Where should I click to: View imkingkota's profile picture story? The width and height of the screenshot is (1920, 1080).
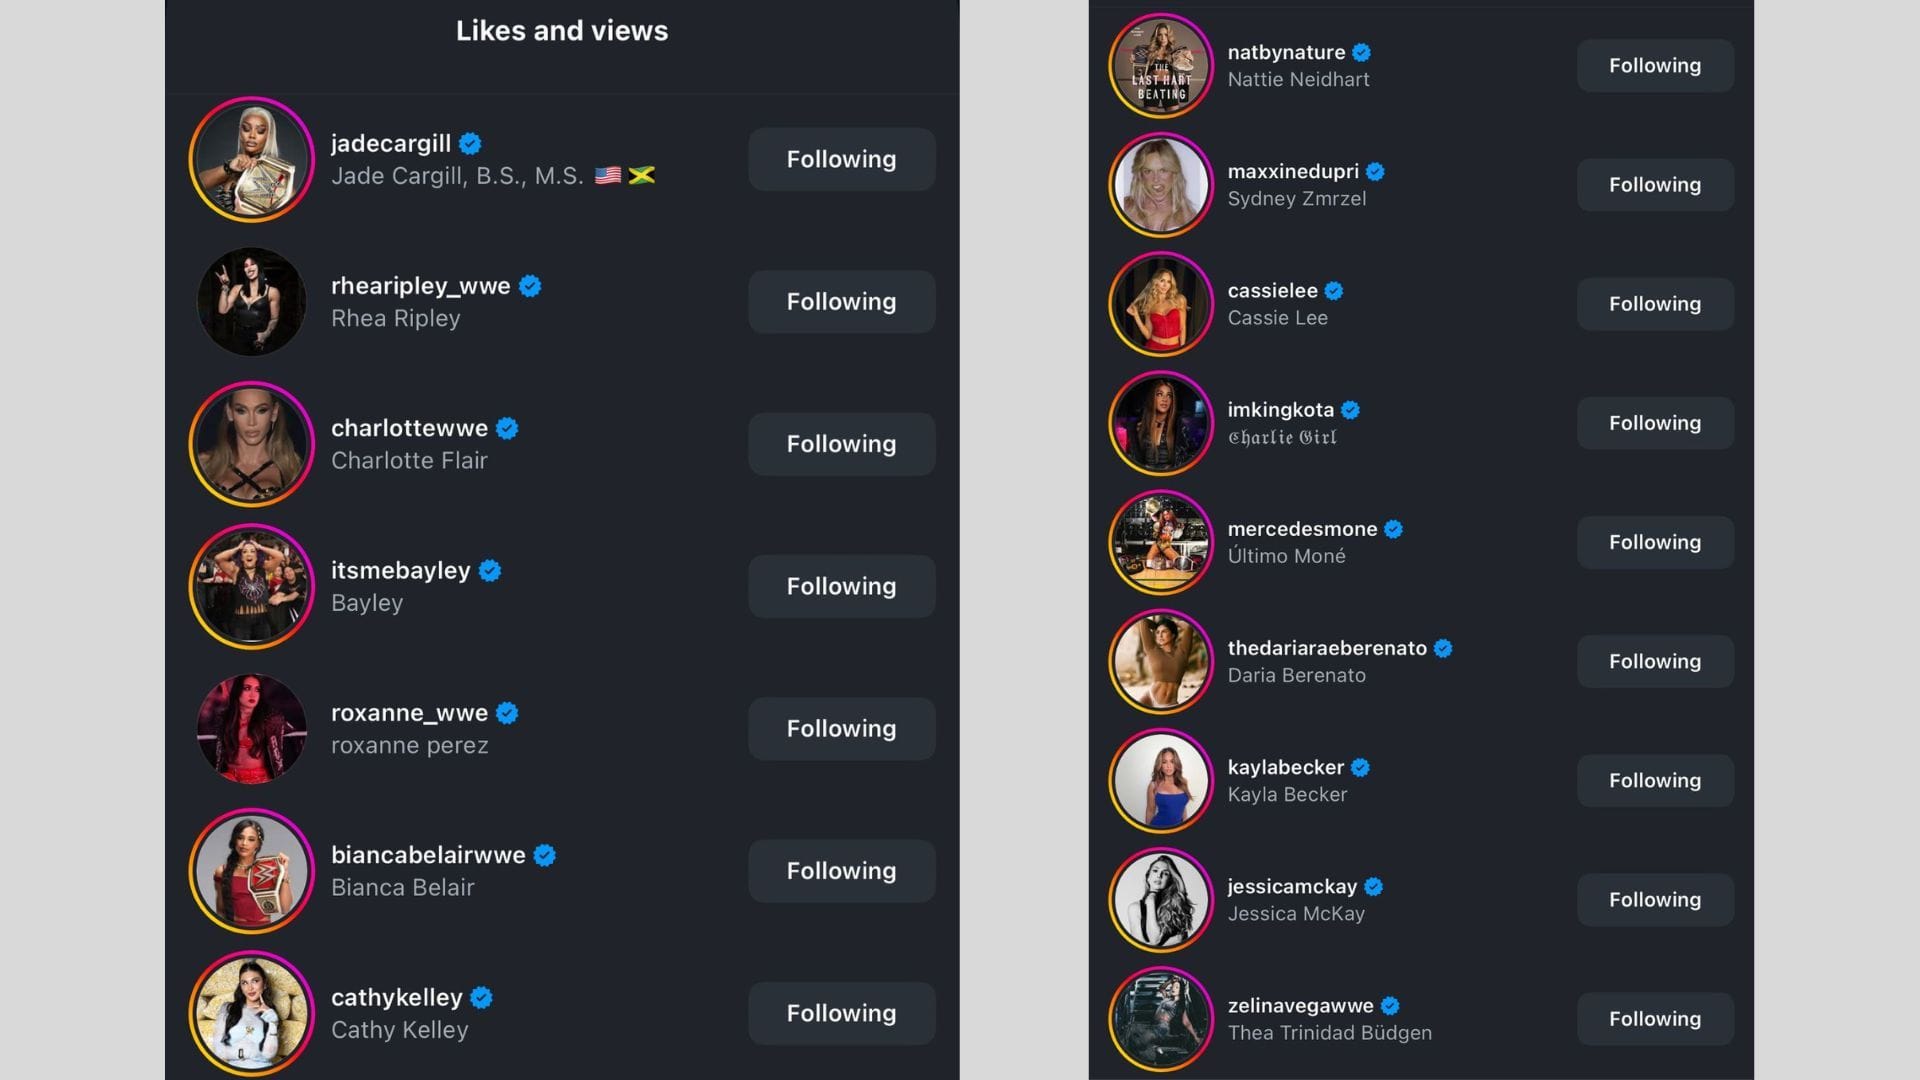tap(1160, 423)
